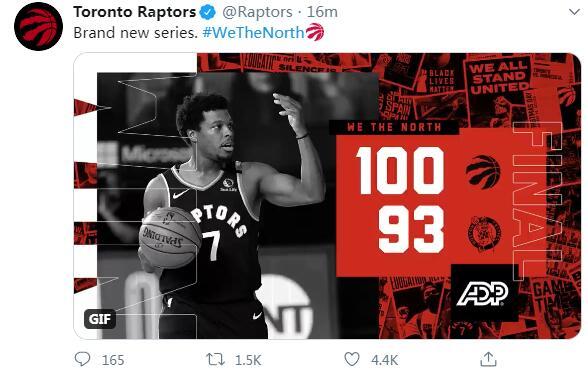Viewport: 588px width, 378px height.
Task: Click the reply speech bubble icon
Action: [82, 359]
